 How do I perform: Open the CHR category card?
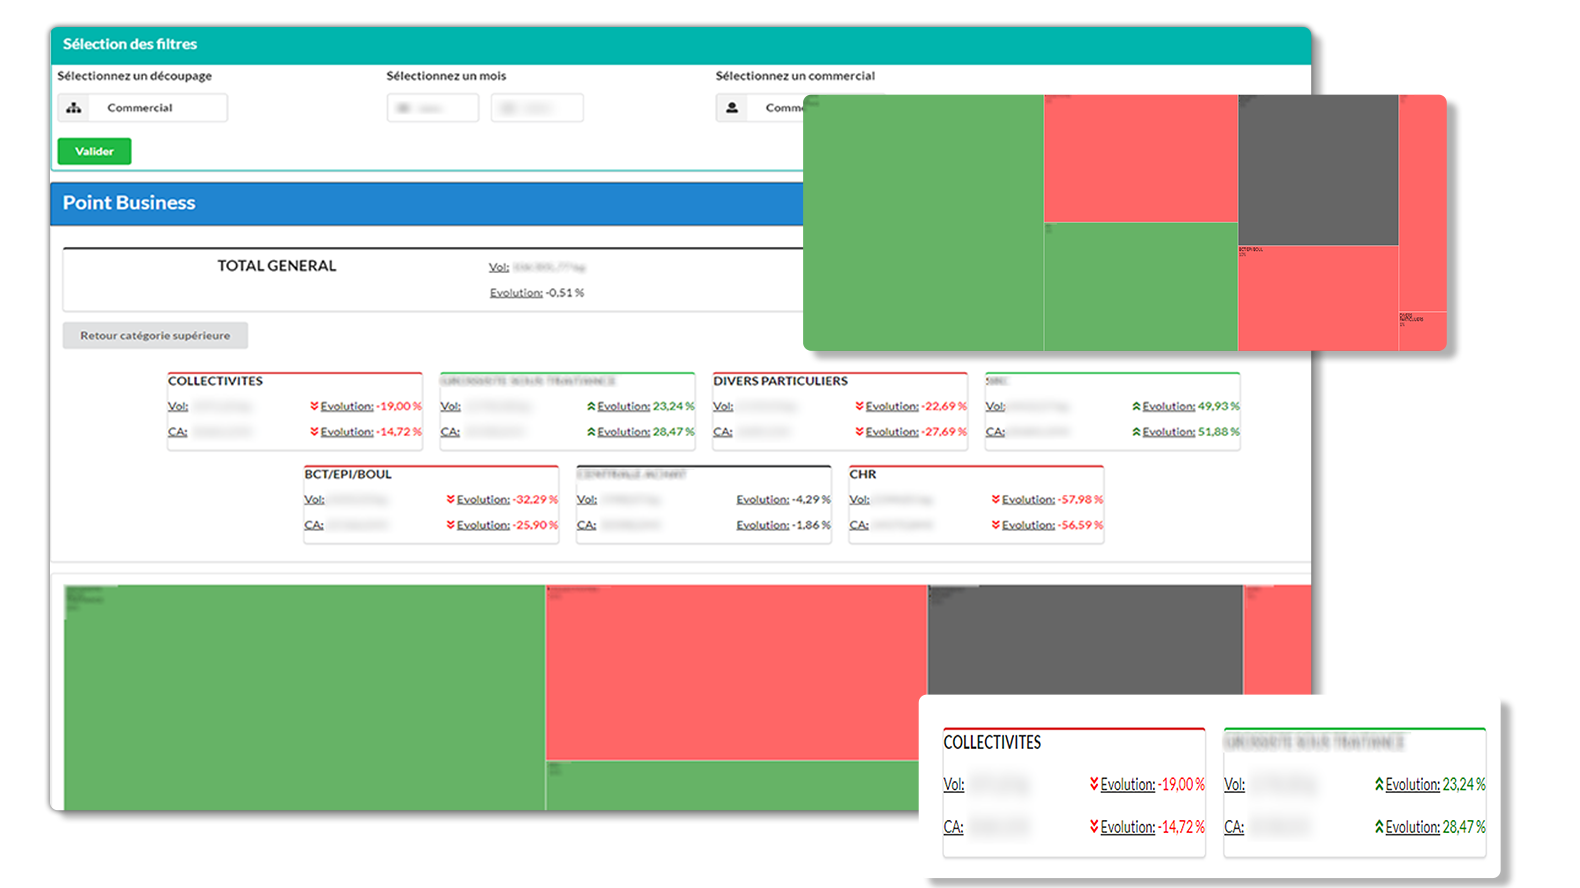coord(976,504)
